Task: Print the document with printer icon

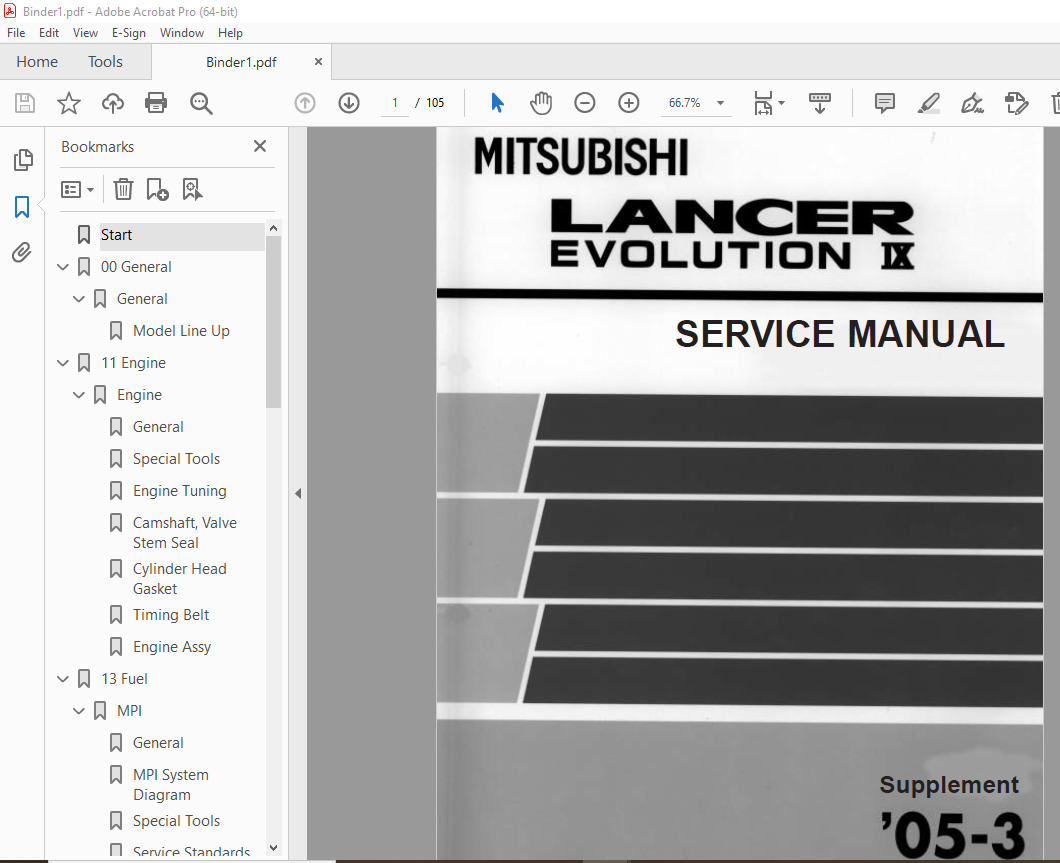Action: [156, 103]
